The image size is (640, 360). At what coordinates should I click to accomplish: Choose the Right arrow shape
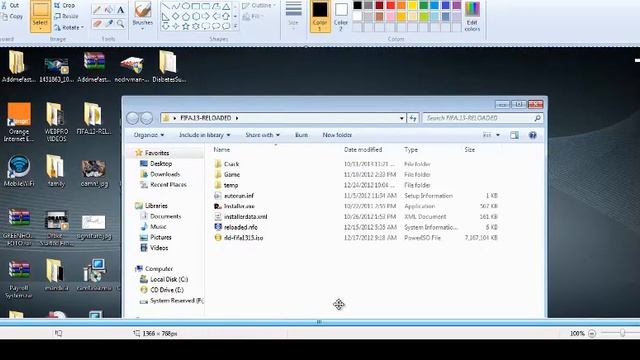pos(206,16)
